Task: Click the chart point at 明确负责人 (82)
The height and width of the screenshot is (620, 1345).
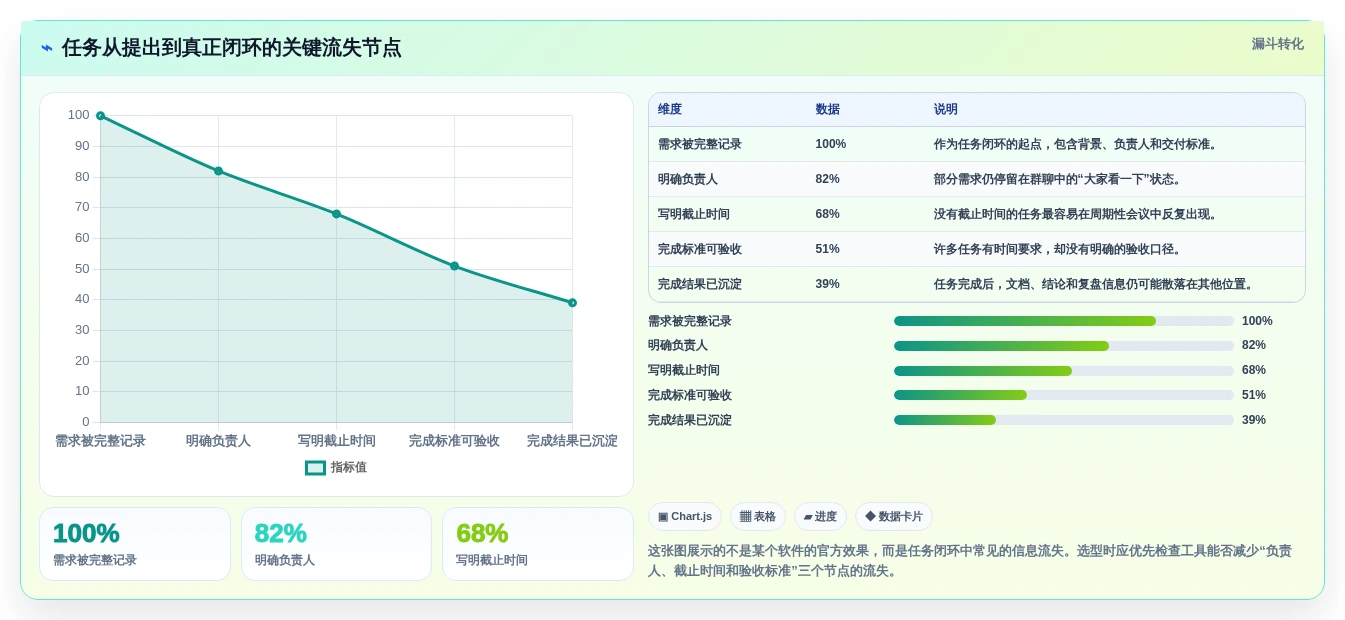Action: click(218, 171)
